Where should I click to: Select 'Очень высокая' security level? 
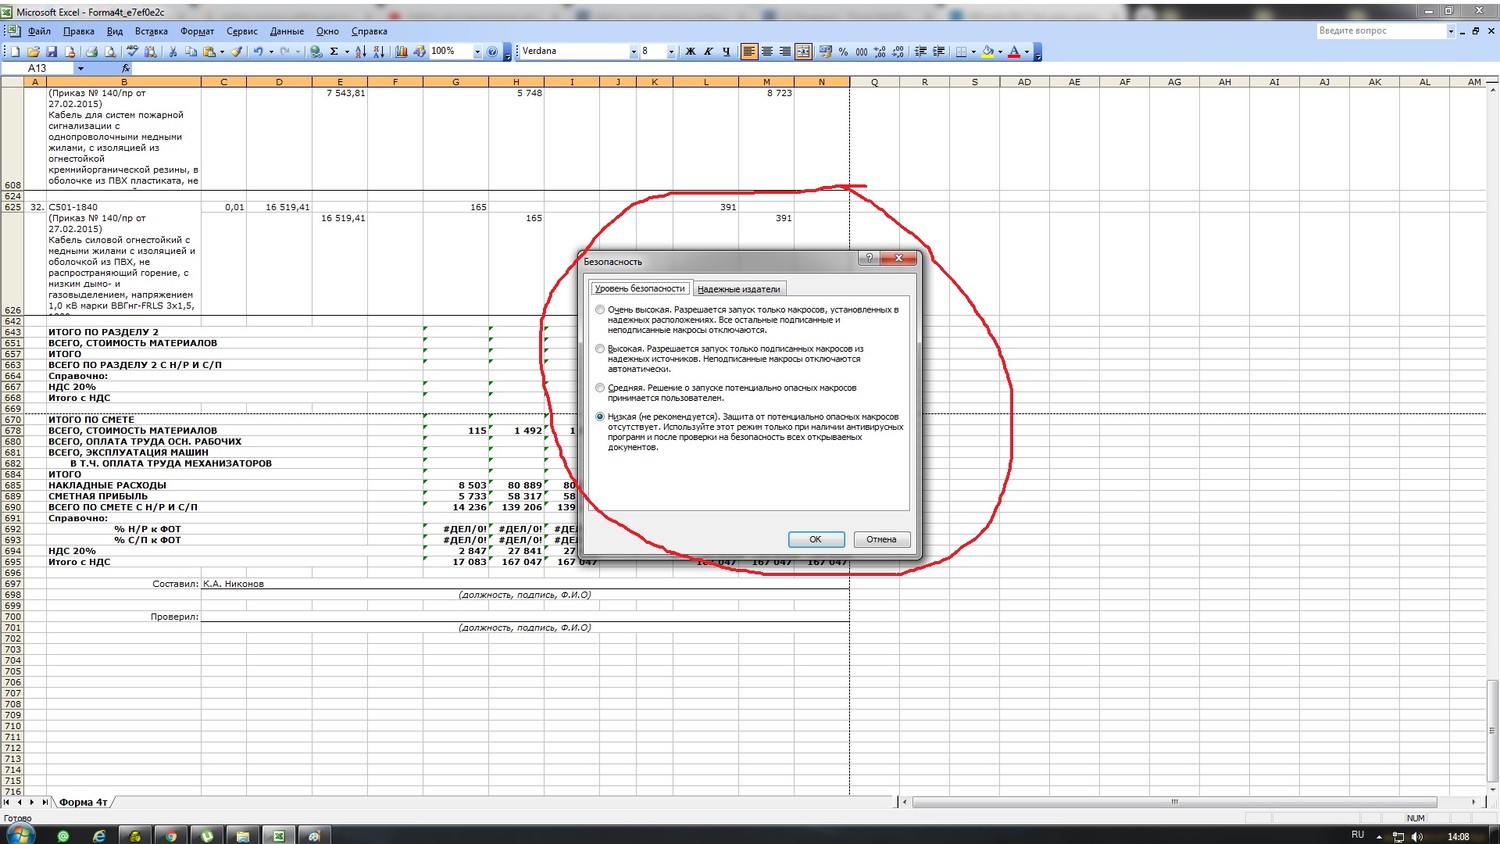[x=600, y=310]
